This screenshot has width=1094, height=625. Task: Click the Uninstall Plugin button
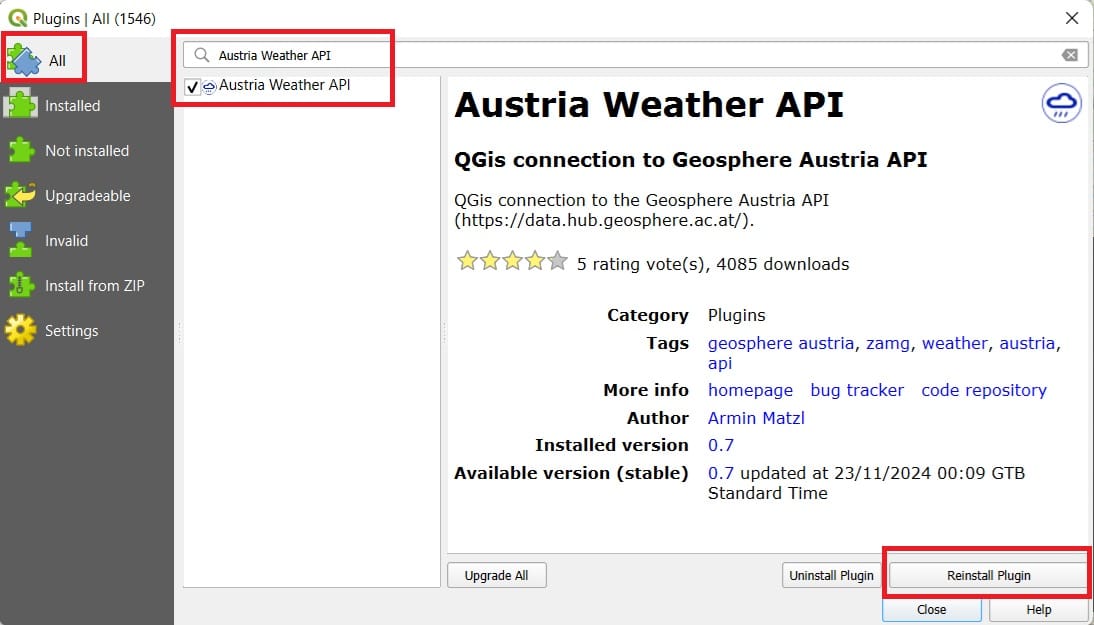[832, 575]
